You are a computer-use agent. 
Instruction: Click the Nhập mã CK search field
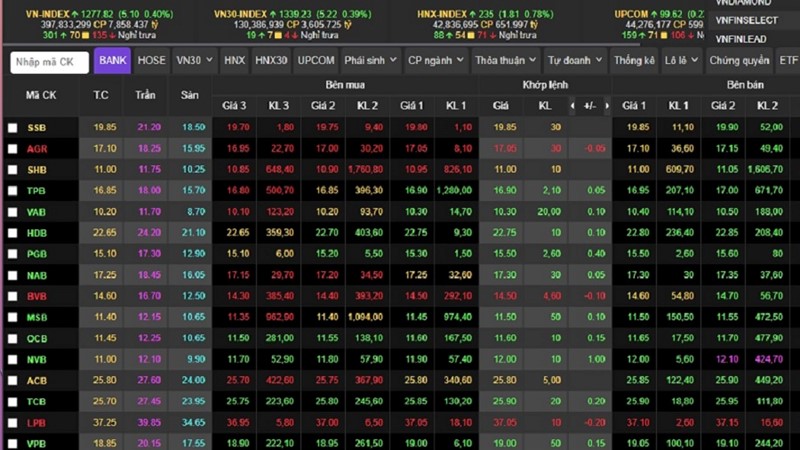49,62
